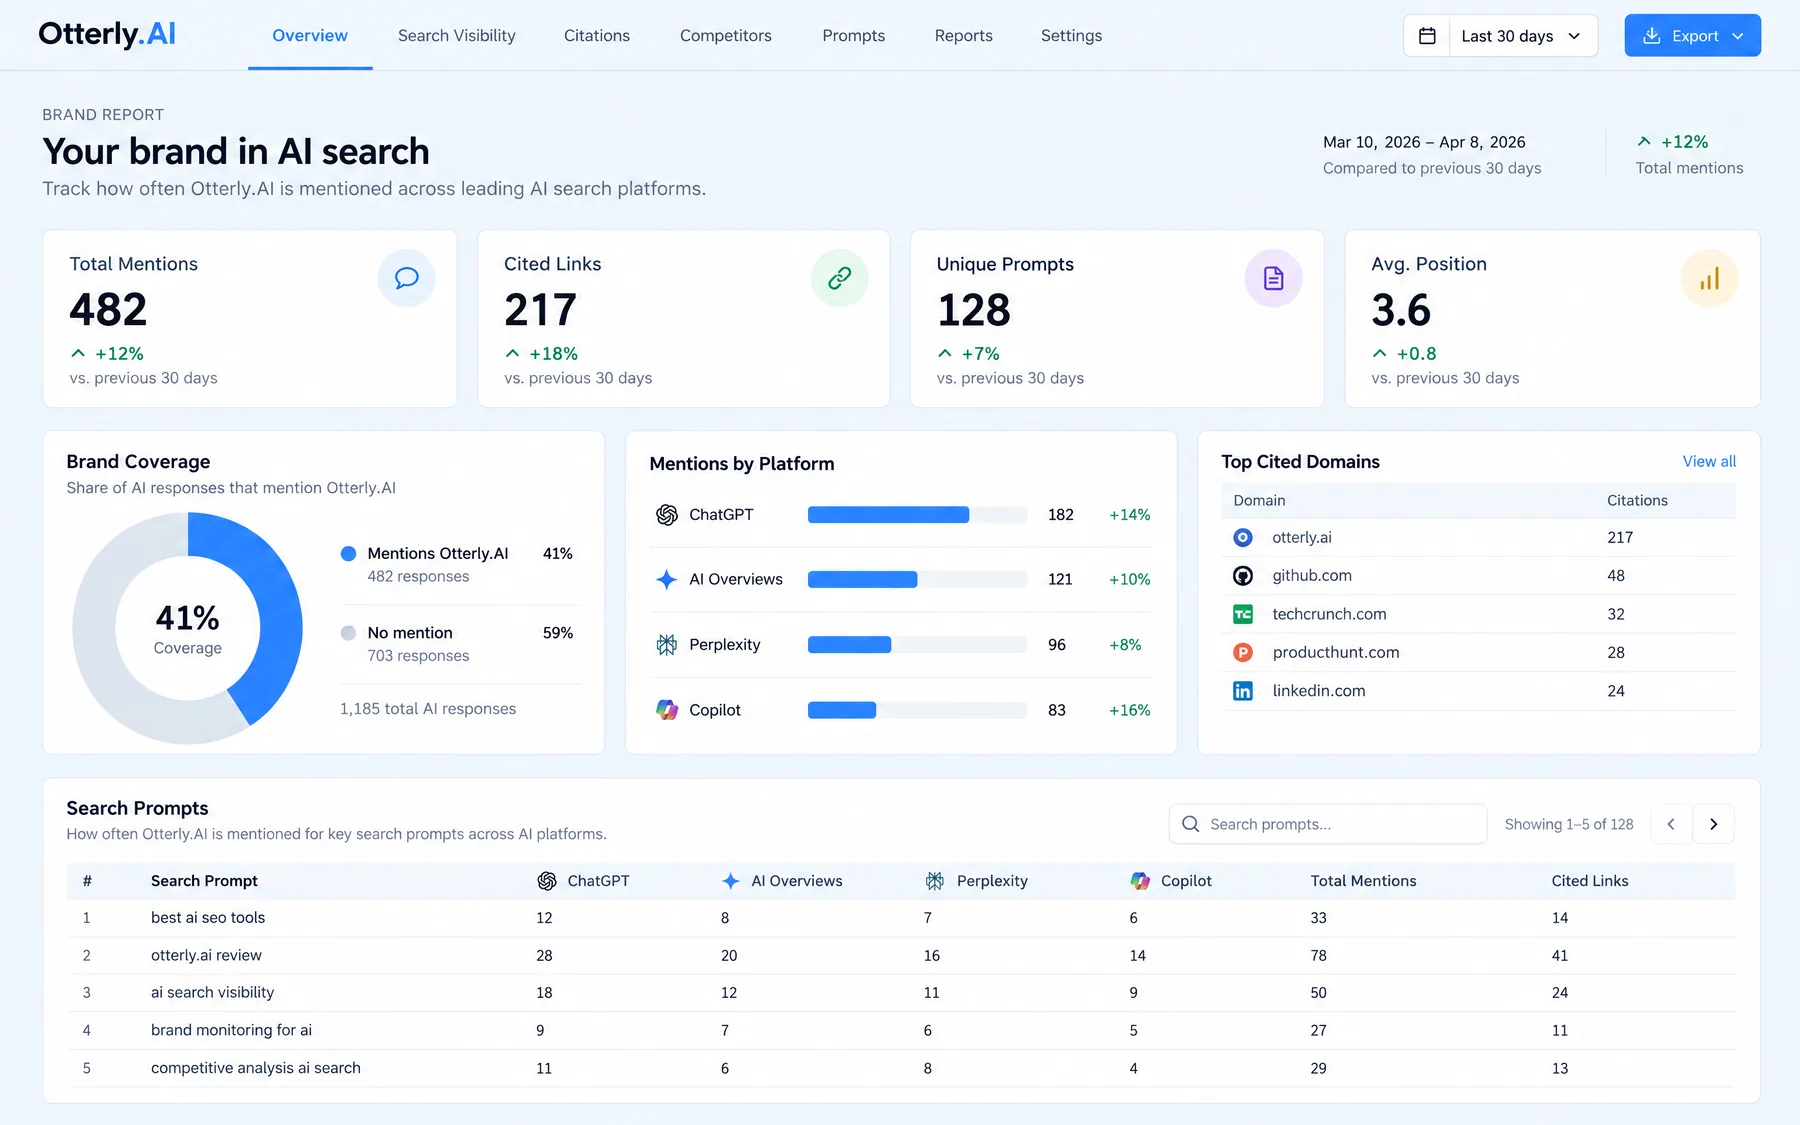This screenshot has width=1800, height=1125.
Task: Select the 'best ai seo tools' prompt row
Action: pos(901,918)
